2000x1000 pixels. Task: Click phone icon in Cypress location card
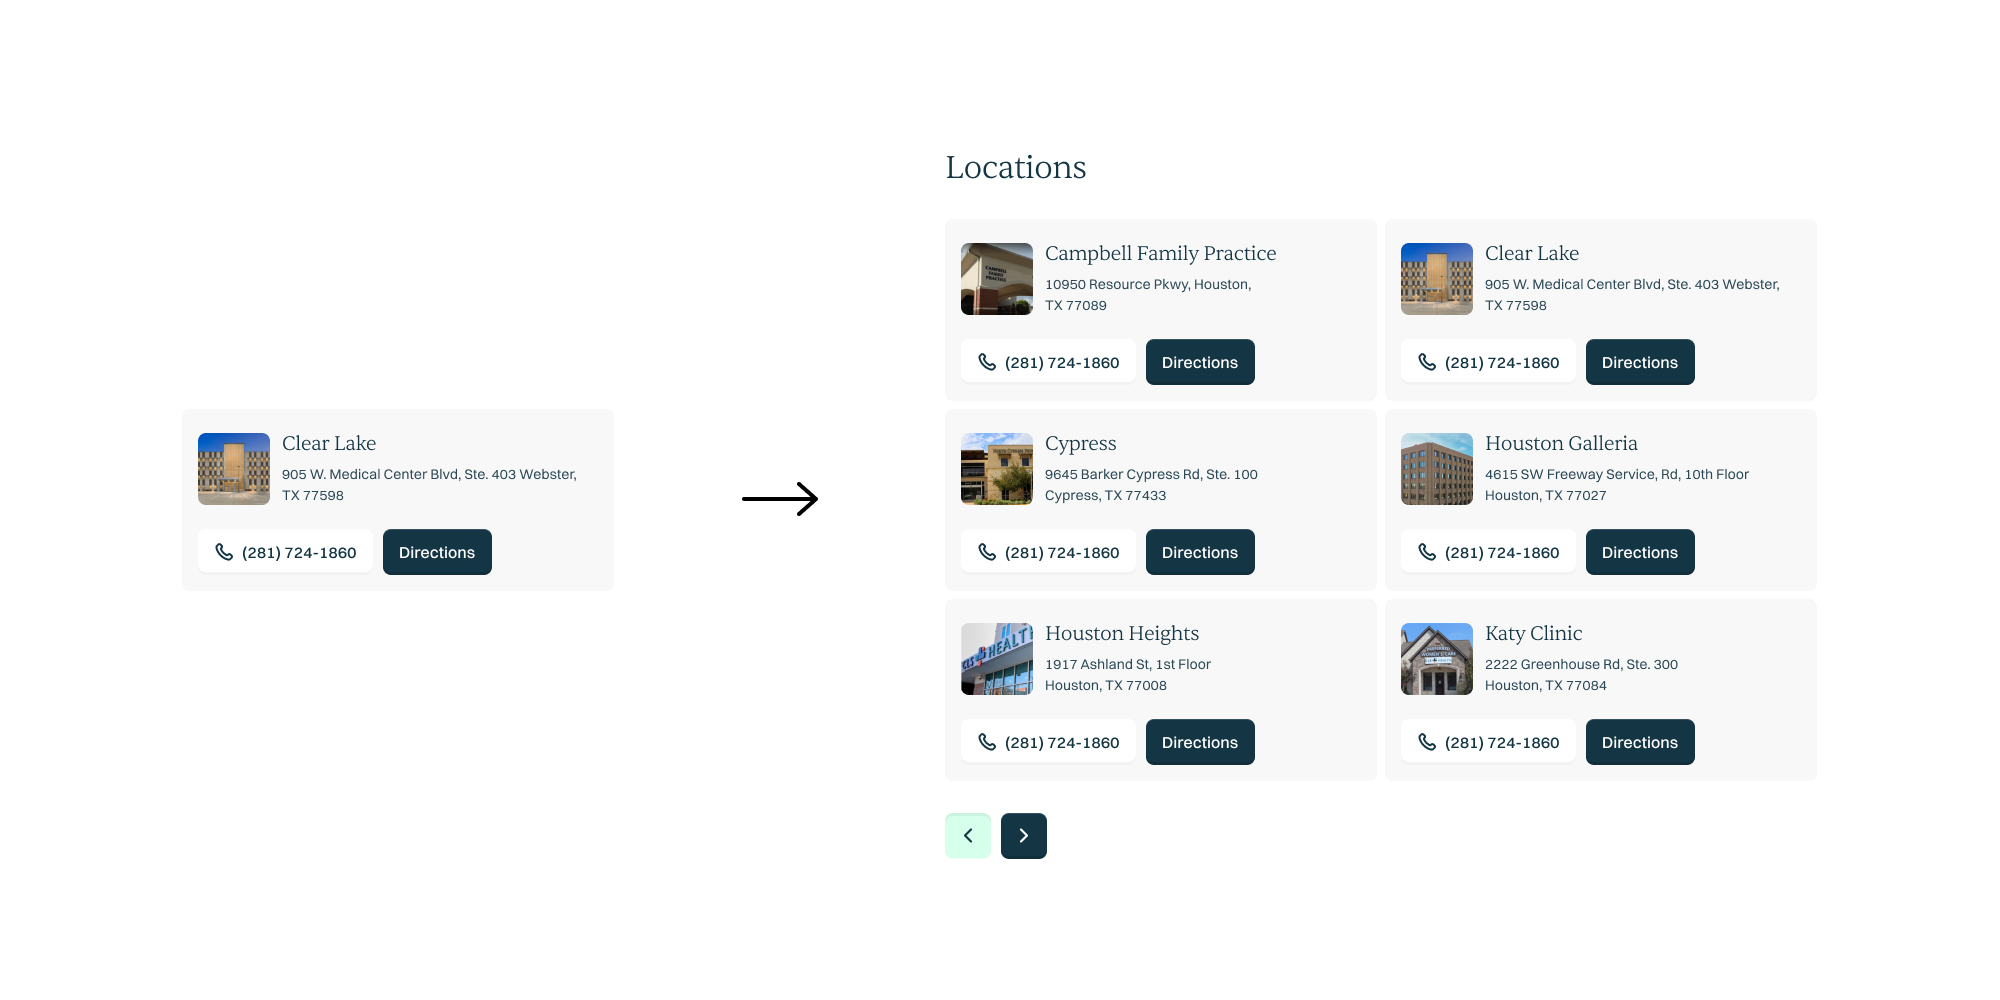(987, 552)
